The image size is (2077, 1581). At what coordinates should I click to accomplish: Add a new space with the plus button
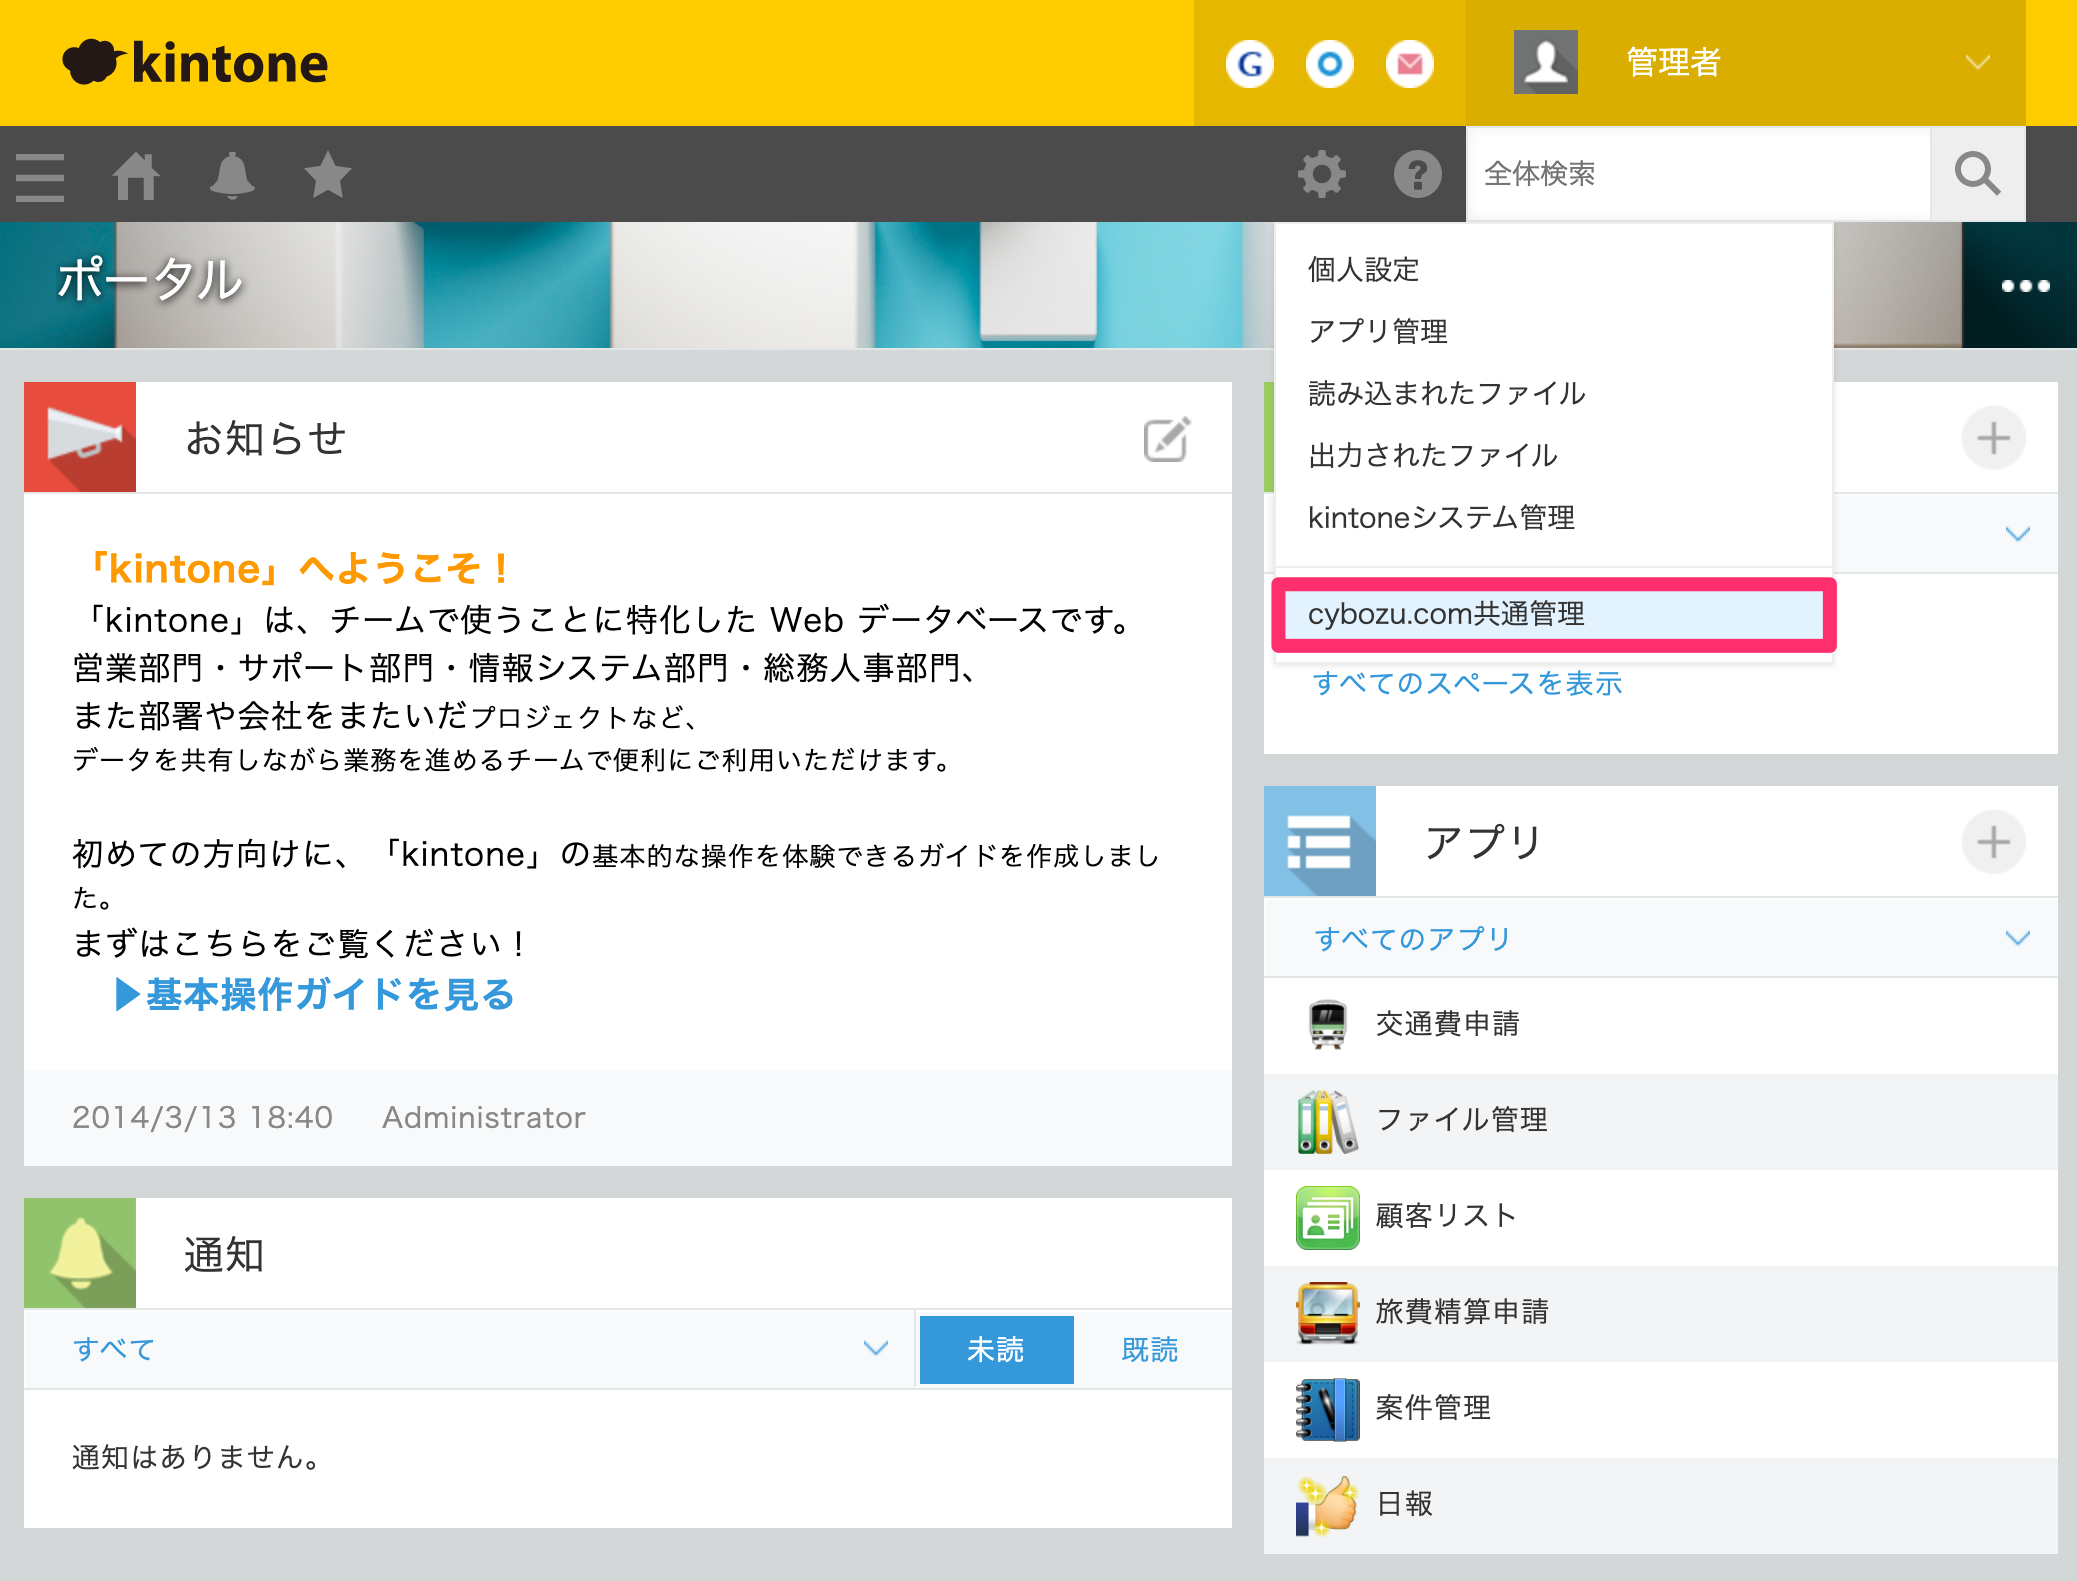(x=1993, y=438)
